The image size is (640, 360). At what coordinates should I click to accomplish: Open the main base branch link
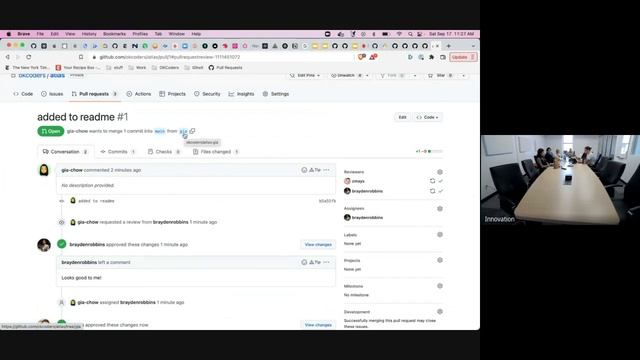point(160,131)
